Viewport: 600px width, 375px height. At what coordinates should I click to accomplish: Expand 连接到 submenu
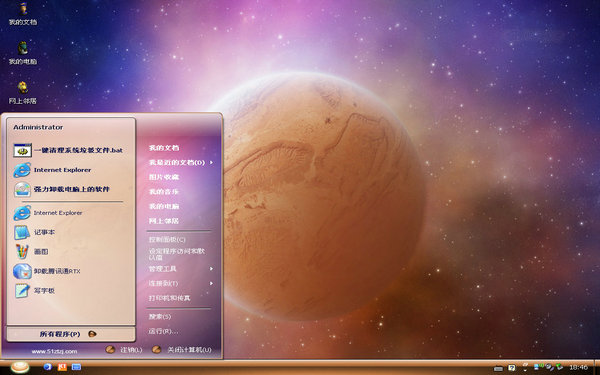point(181,284)
